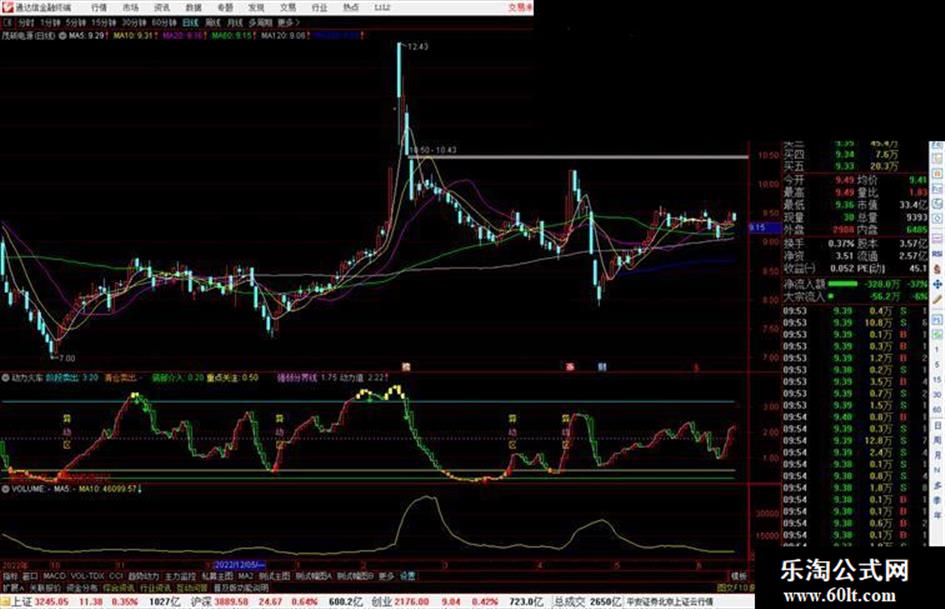
Task: Open the 行业 menu
Action: coord(319,8)
